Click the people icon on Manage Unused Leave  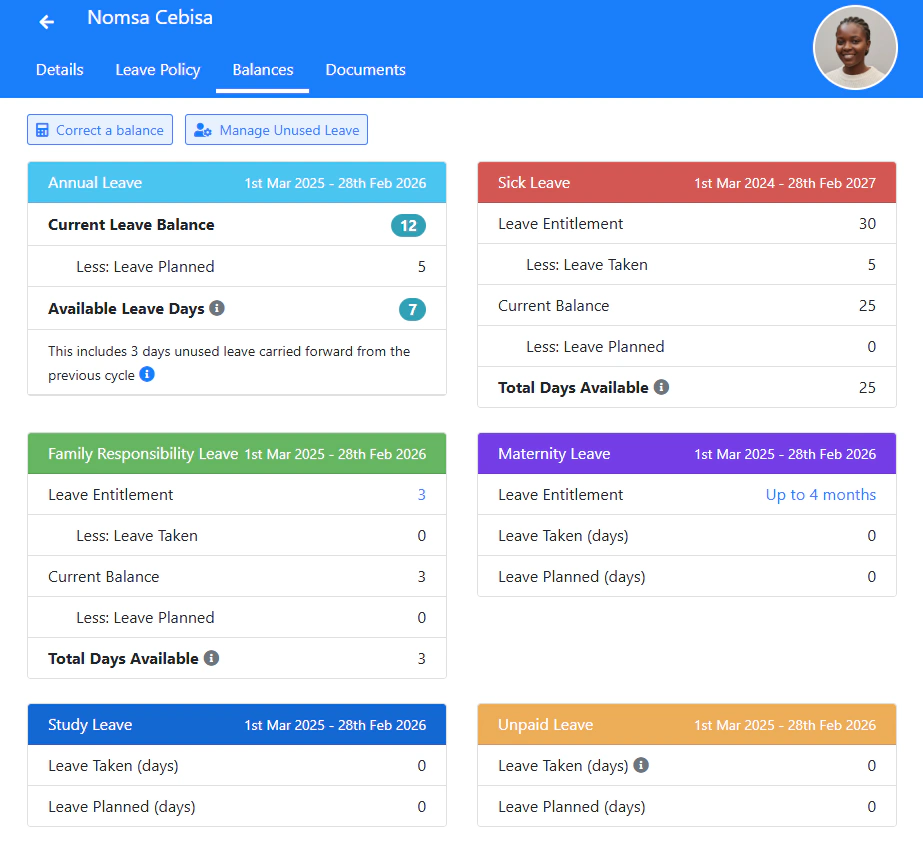[203, 129]
